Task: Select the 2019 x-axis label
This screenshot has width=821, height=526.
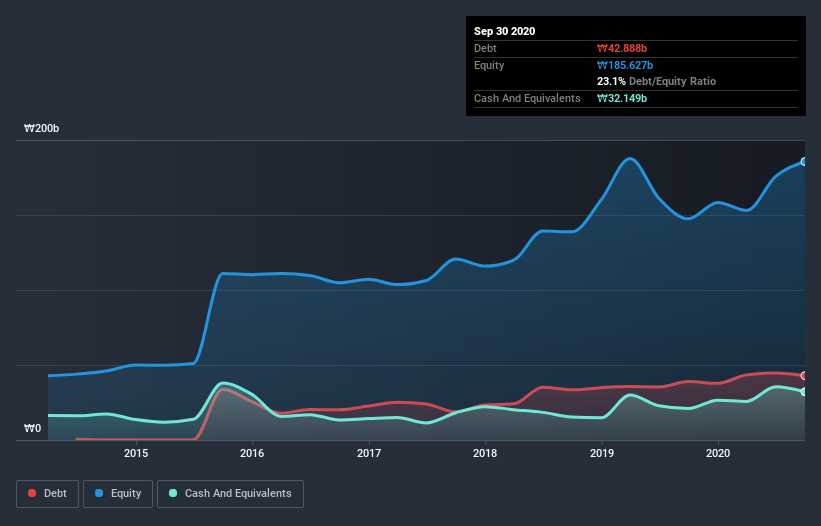Action: click(x=602, y=453)
